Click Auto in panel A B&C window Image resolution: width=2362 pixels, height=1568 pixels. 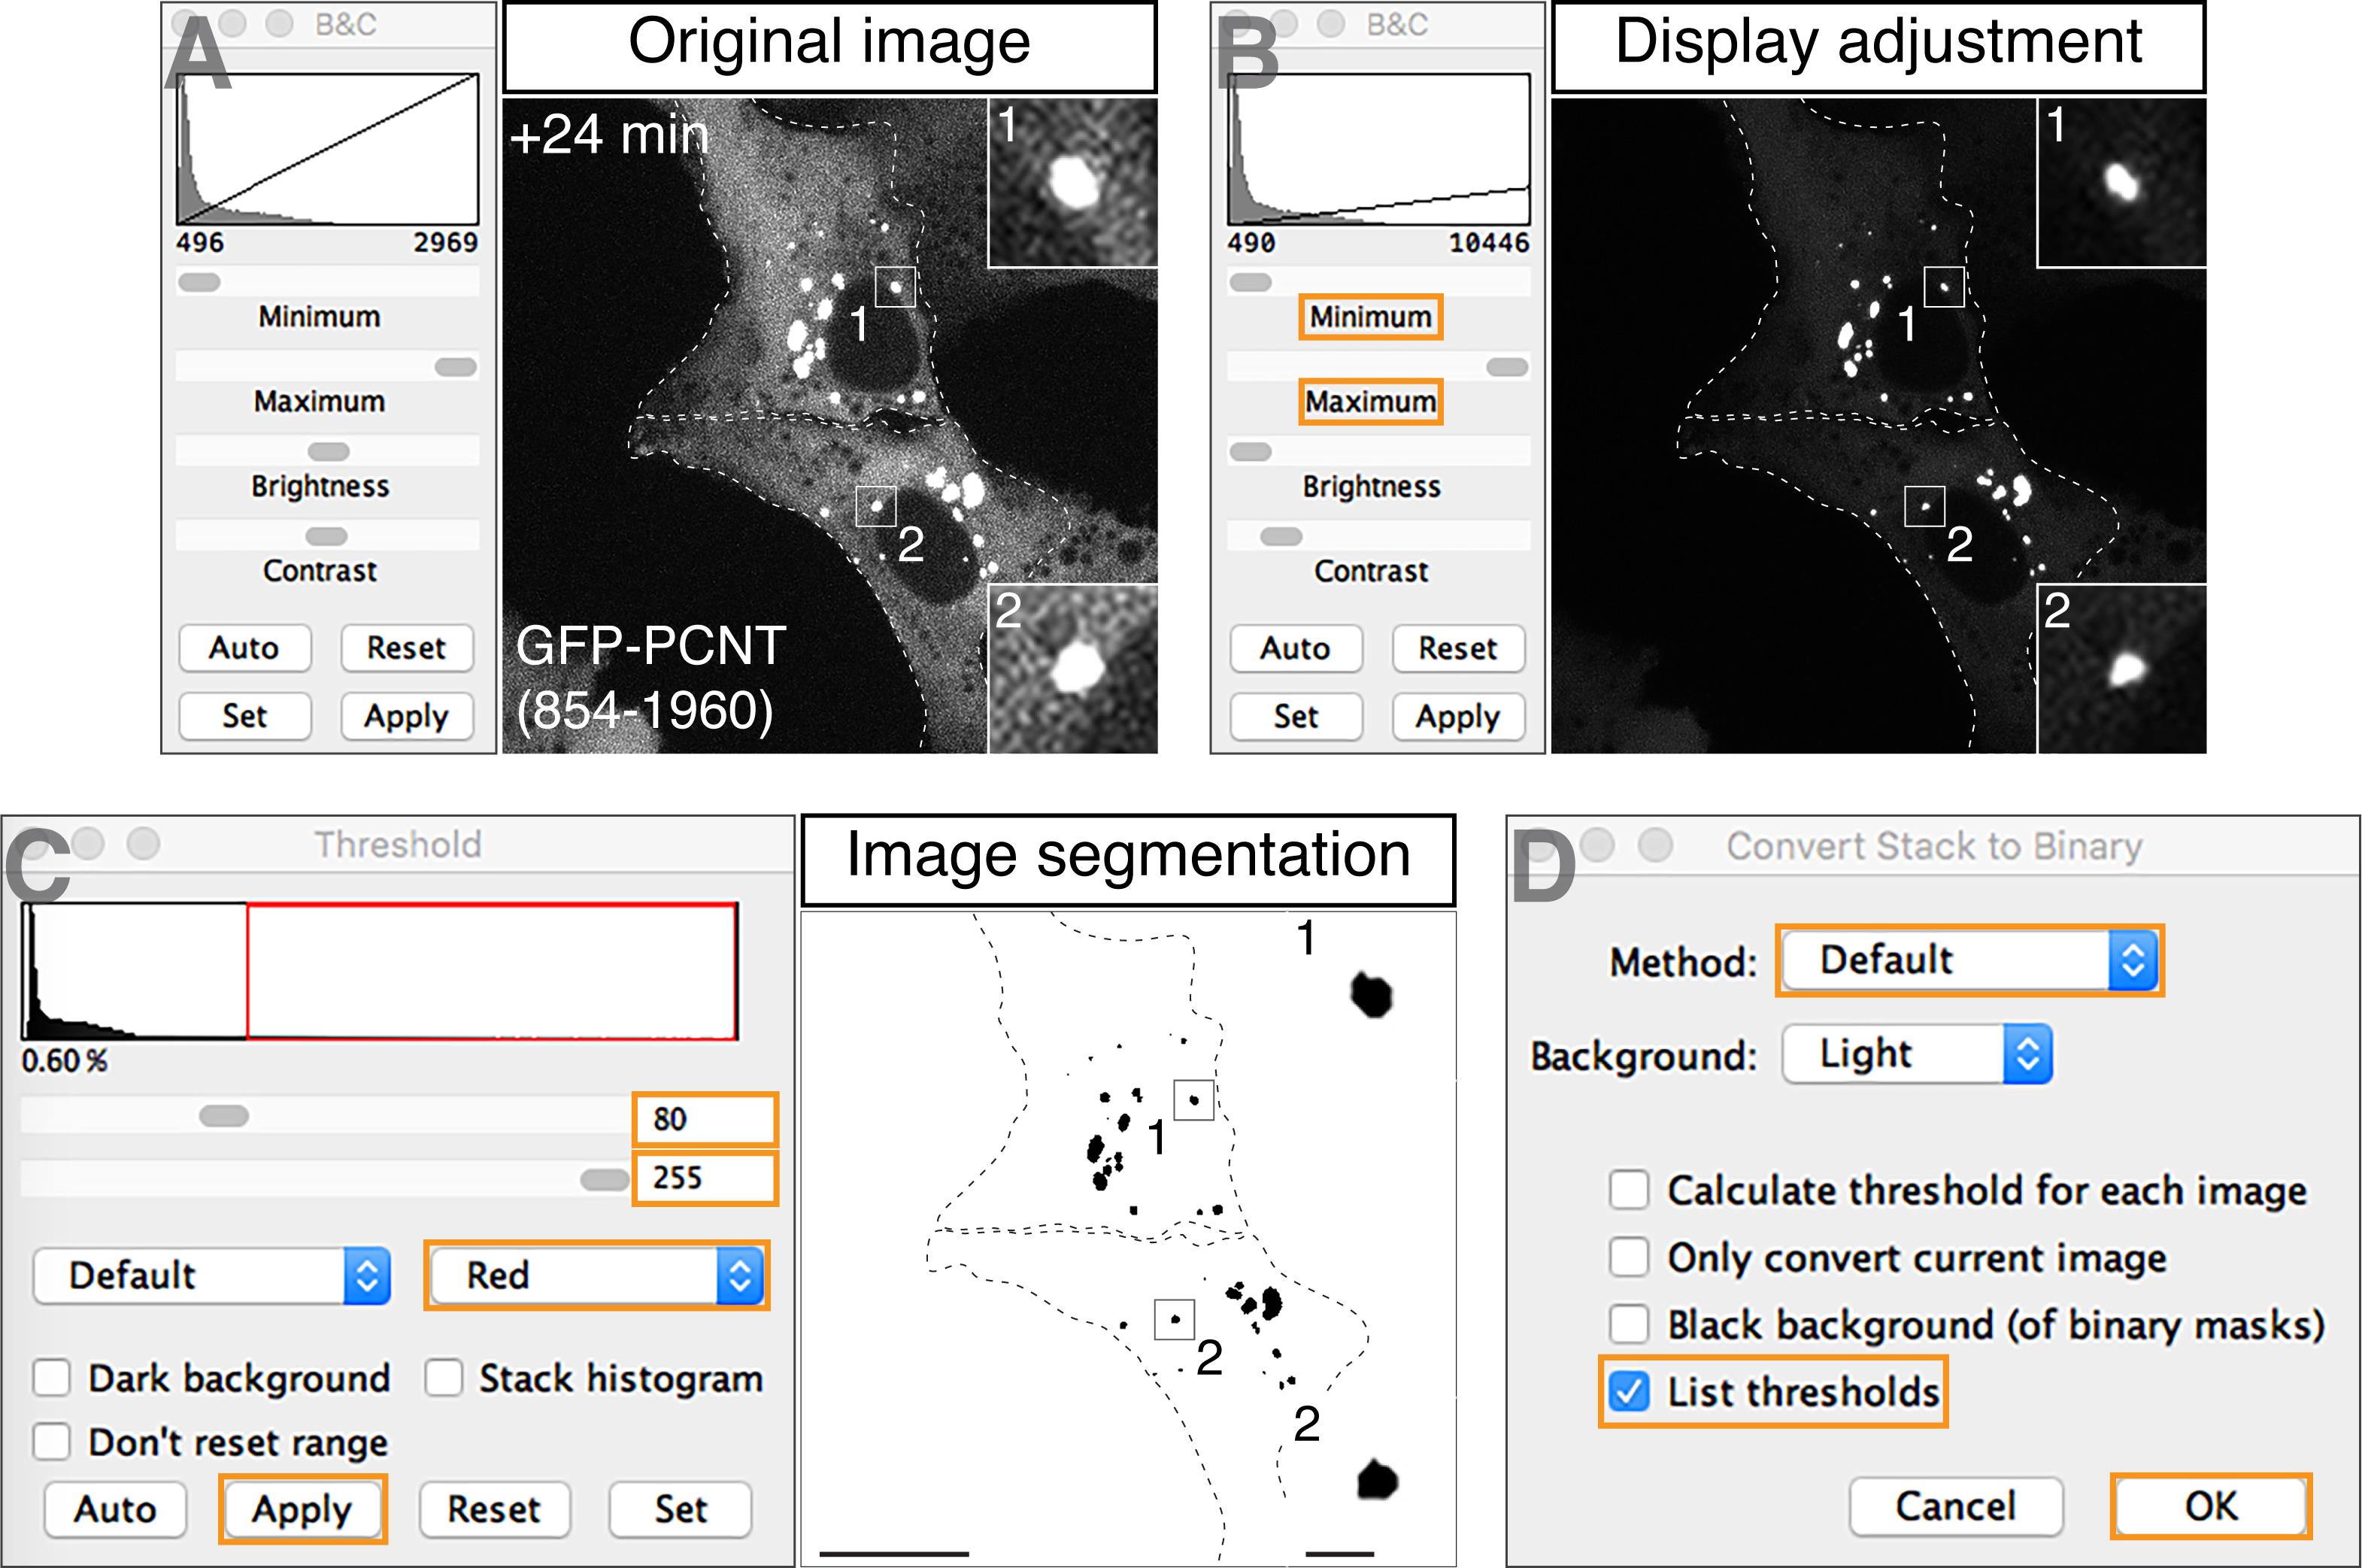pos(245,648)
